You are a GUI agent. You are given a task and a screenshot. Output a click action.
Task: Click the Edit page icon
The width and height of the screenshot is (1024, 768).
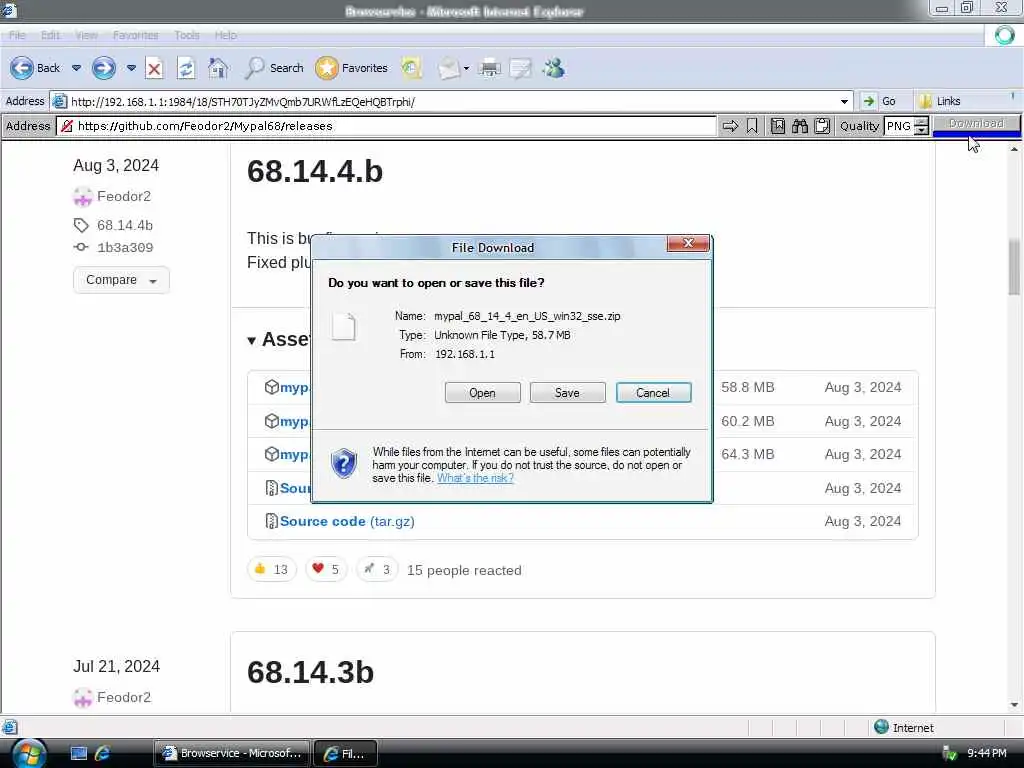point(520,68)
